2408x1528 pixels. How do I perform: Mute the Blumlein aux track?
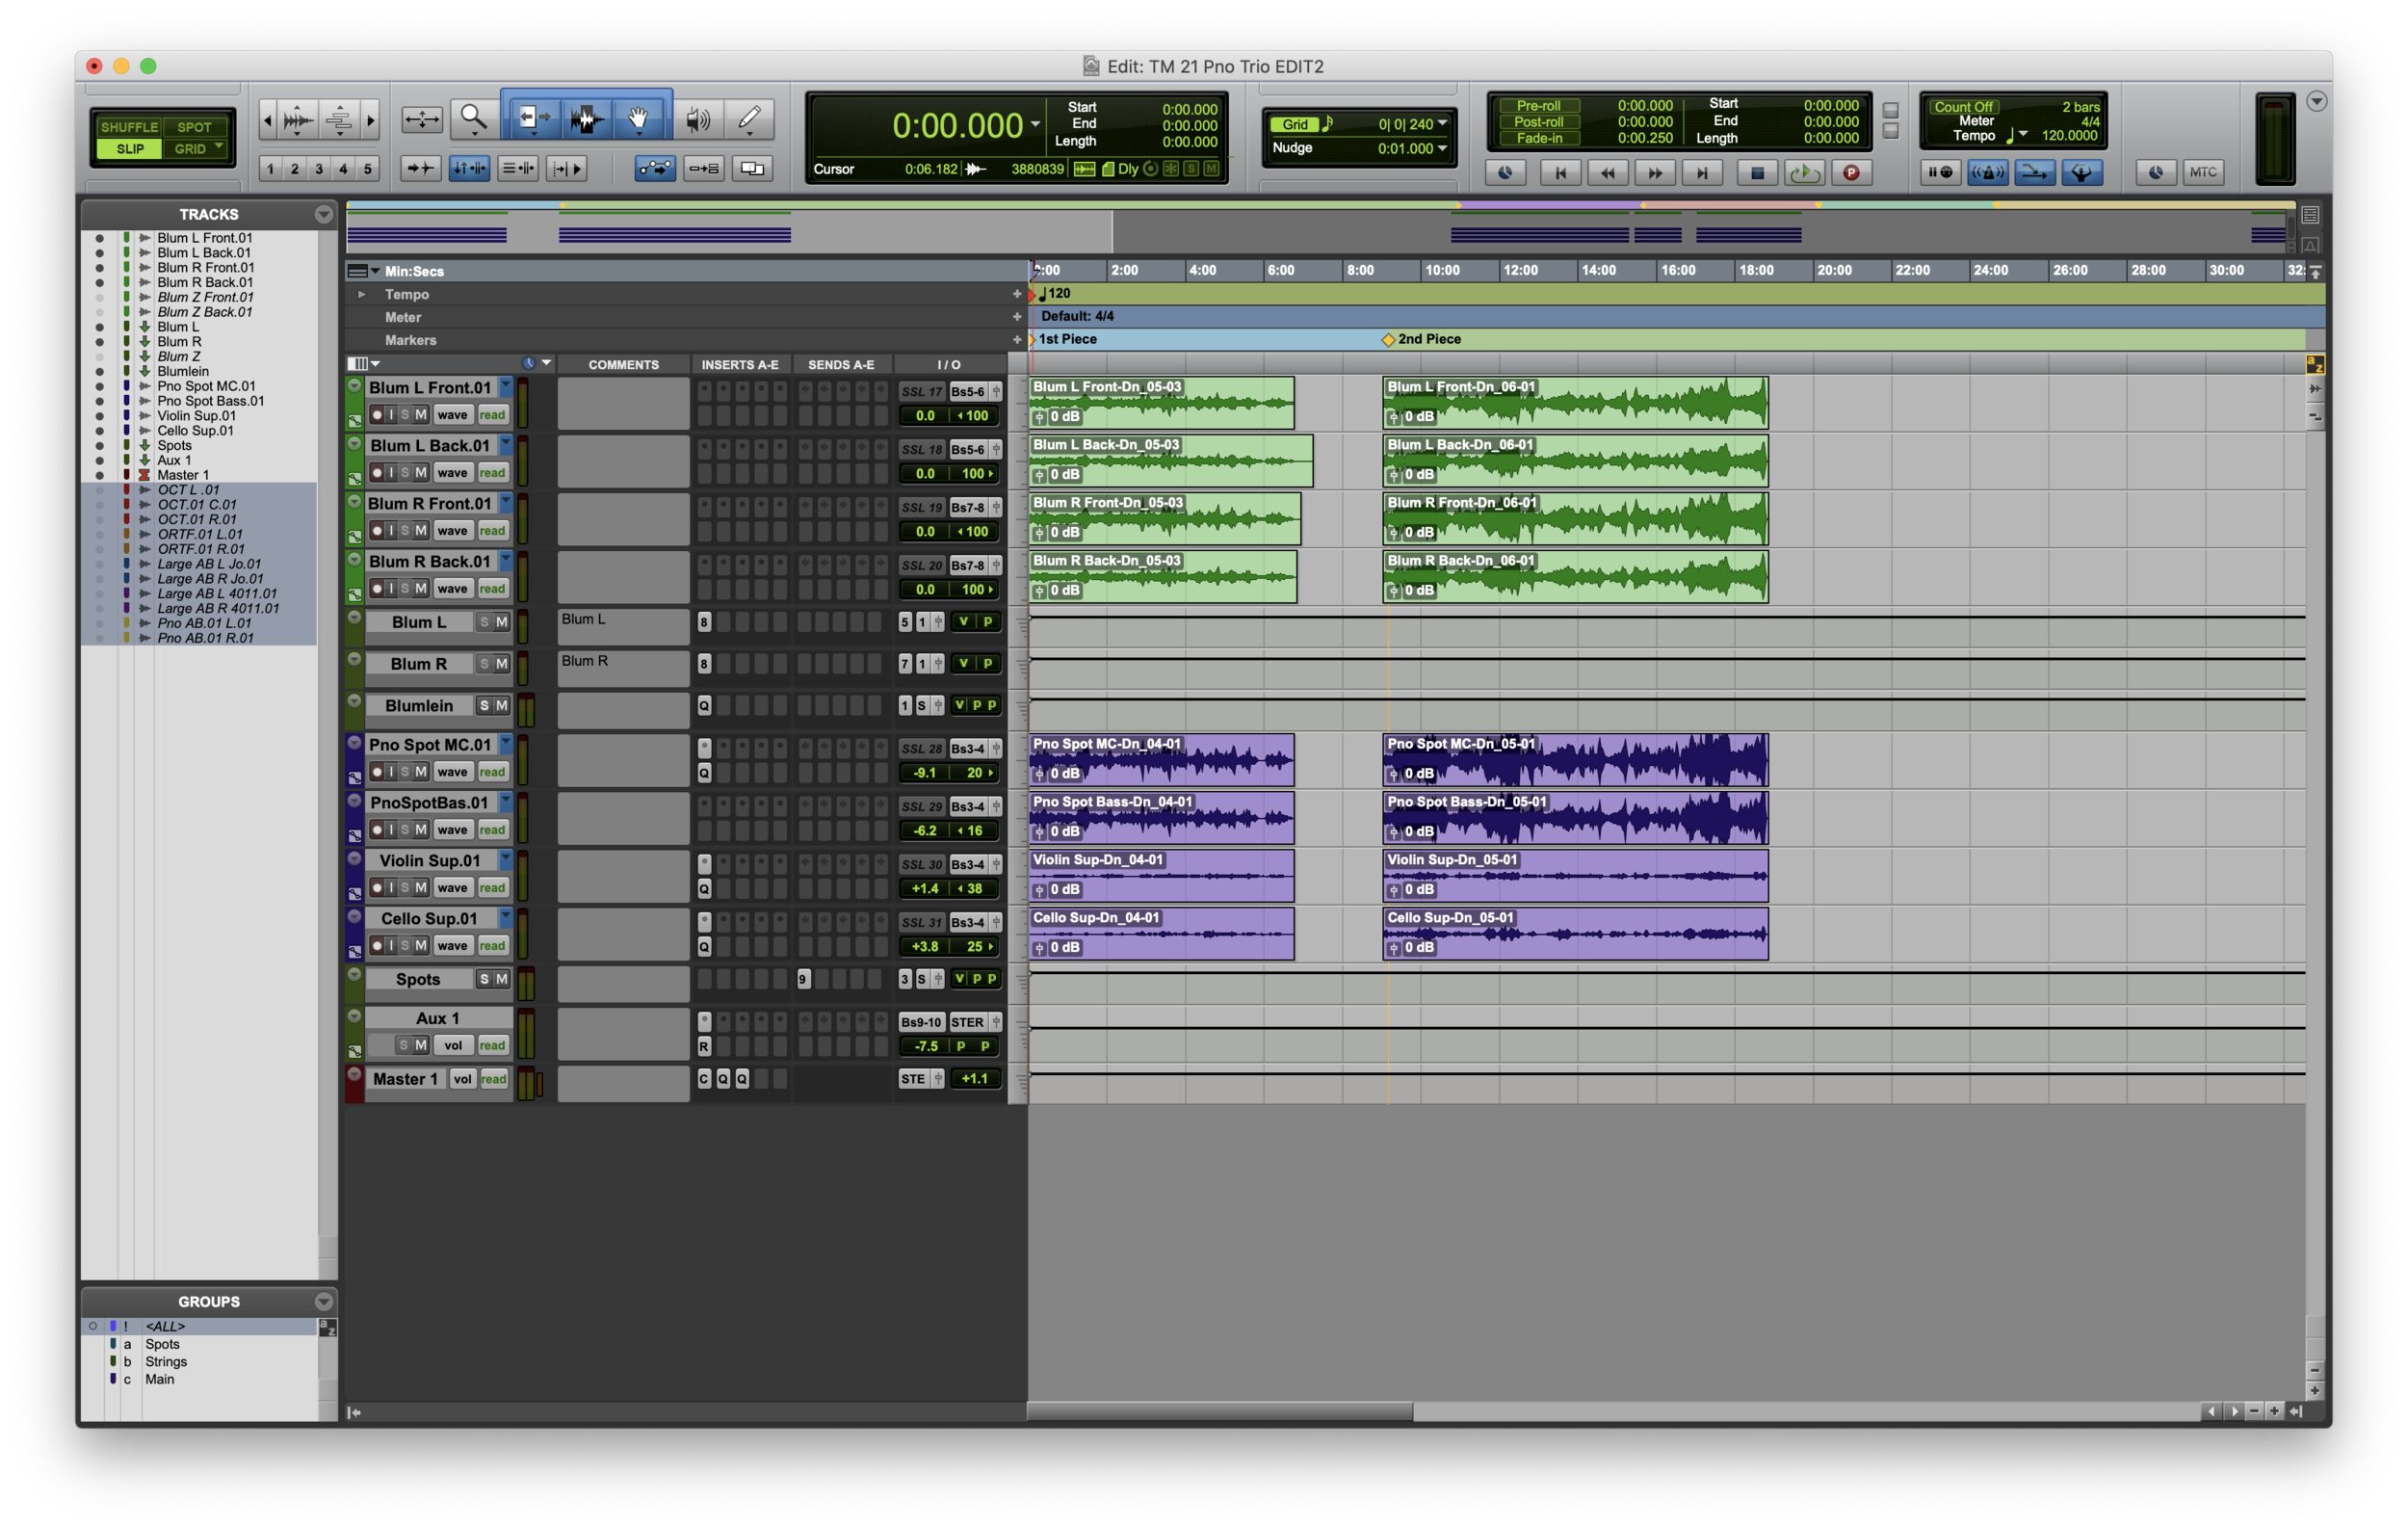[502, 706]
